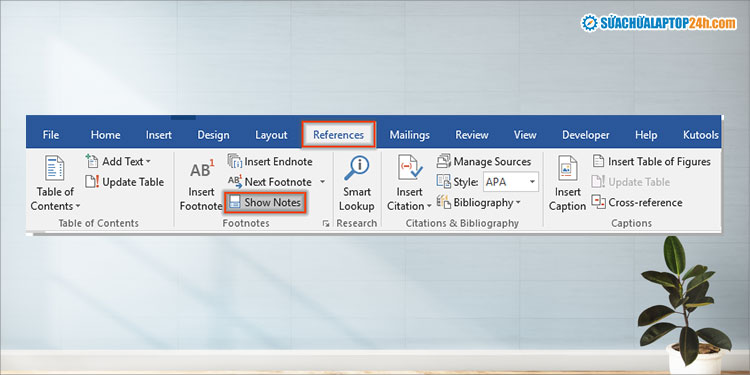The height and width of the screenshot is (375, 750).
Task: Click Update Table in Table of Contents group
Action: [x=124, y=182]
